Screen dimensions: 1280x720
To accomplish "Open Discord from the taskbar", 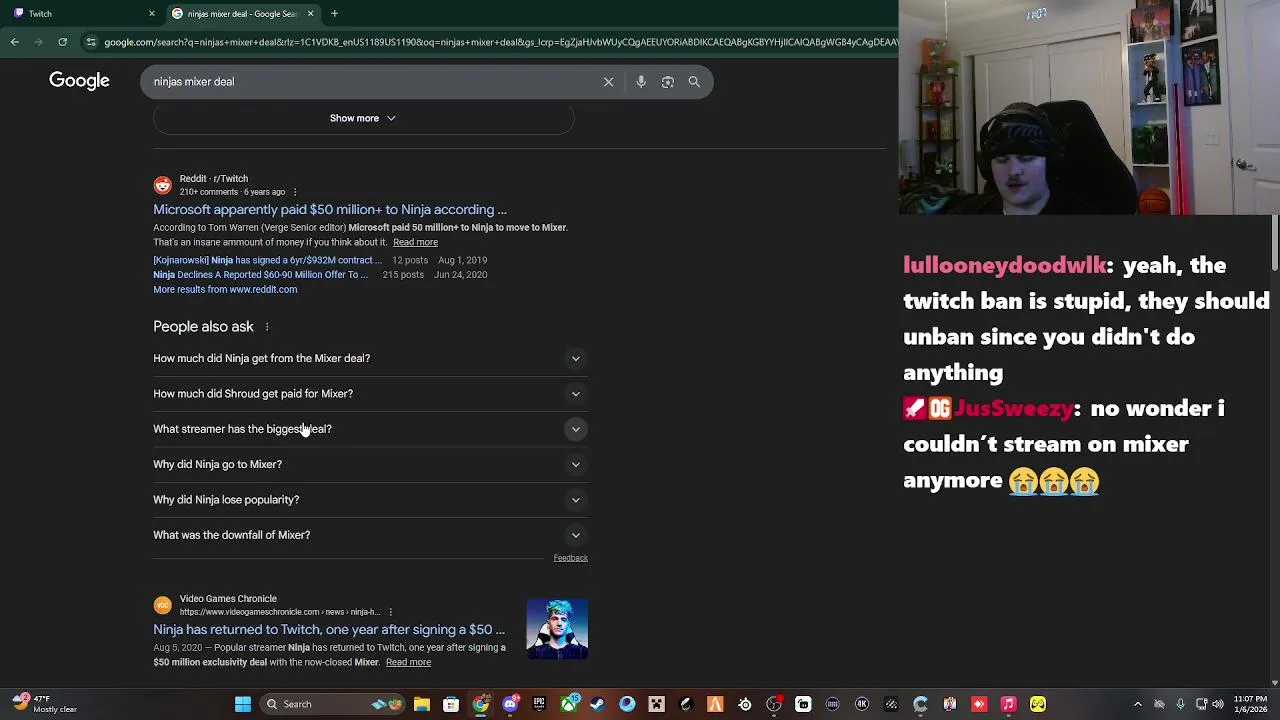I will pos(510,704).
